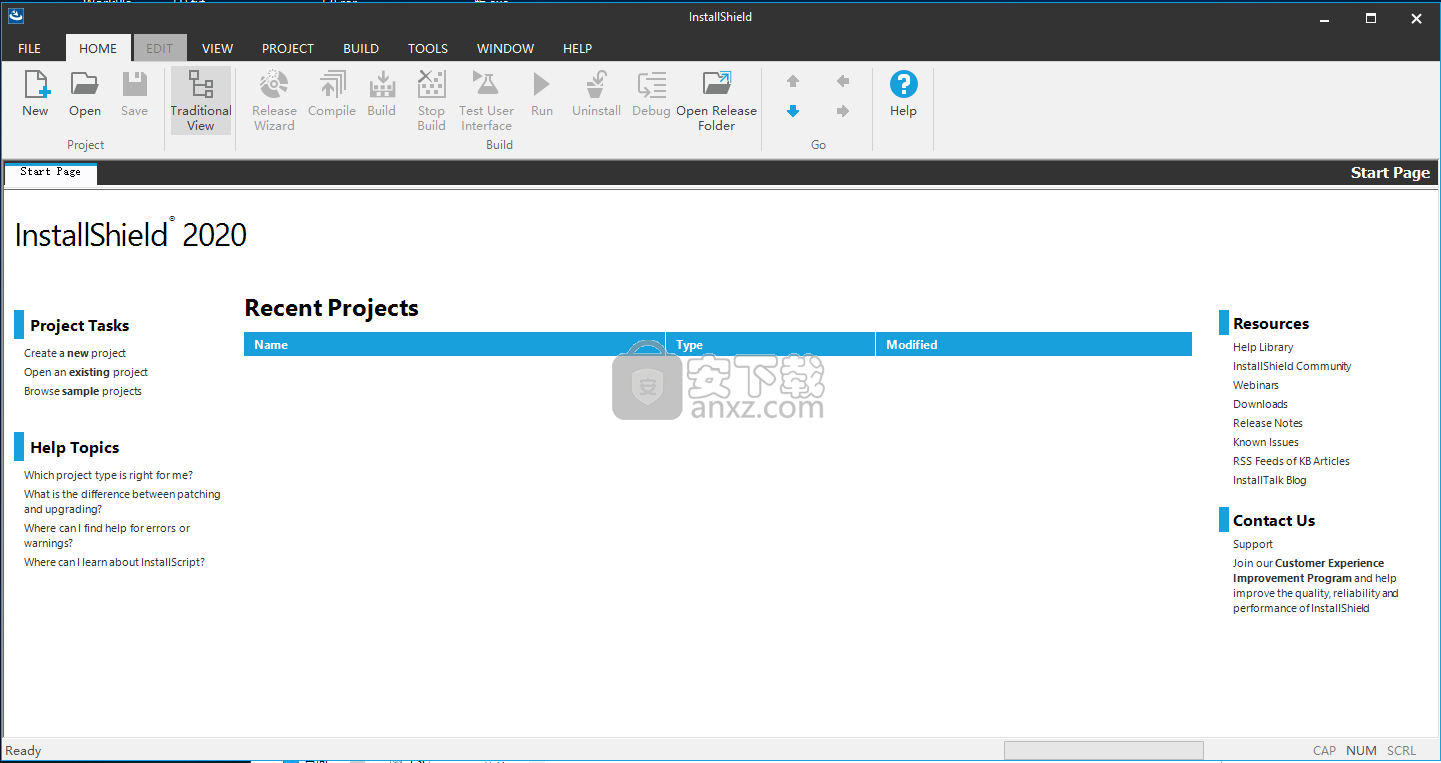This screenshot has width=1441, height=763.
Task: Open the Known Issues link
Action: click(1266, 442)
